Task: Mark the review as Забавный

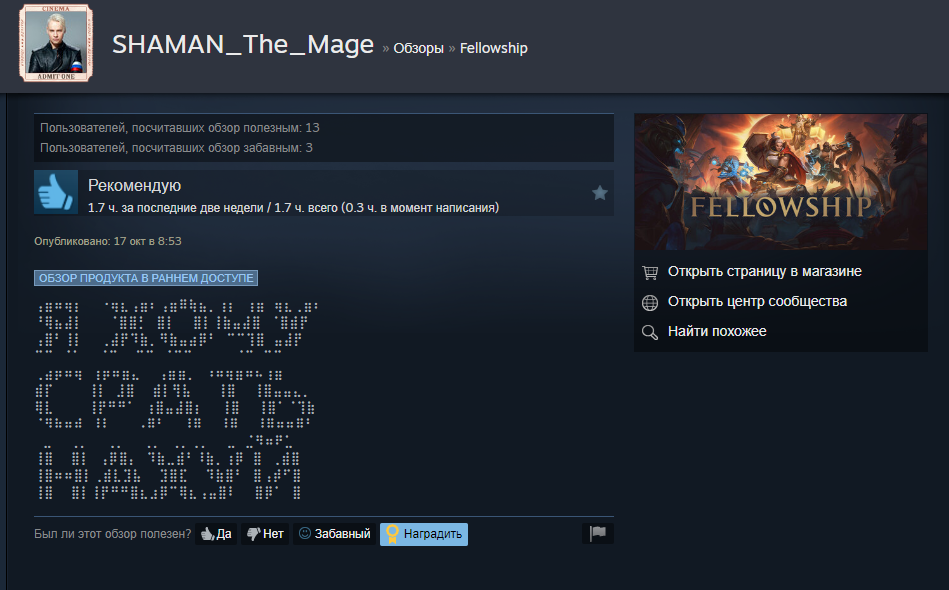Action: (335, 534)
